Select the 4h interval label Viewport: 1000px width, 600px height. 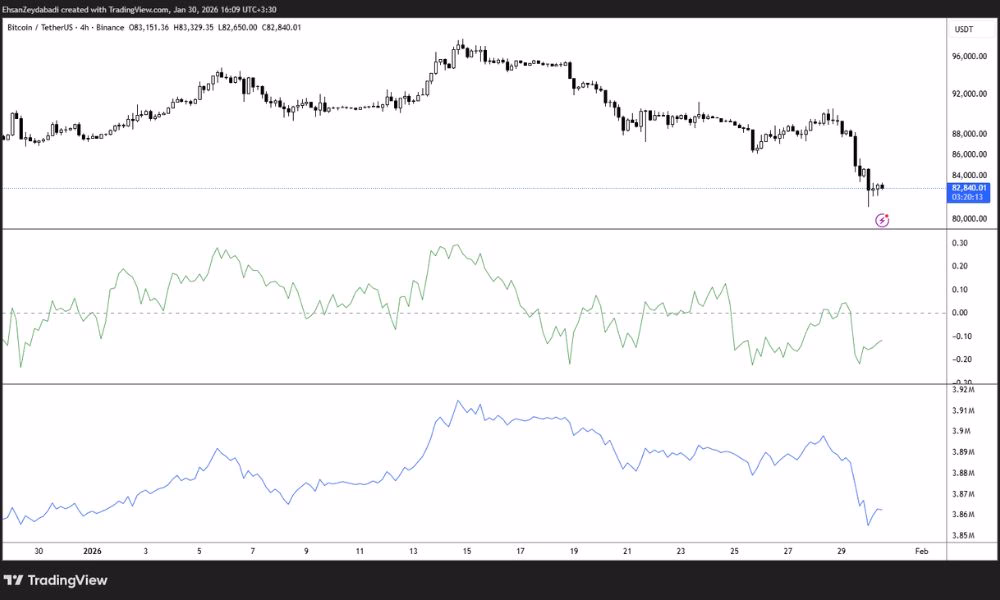(85, 27)
